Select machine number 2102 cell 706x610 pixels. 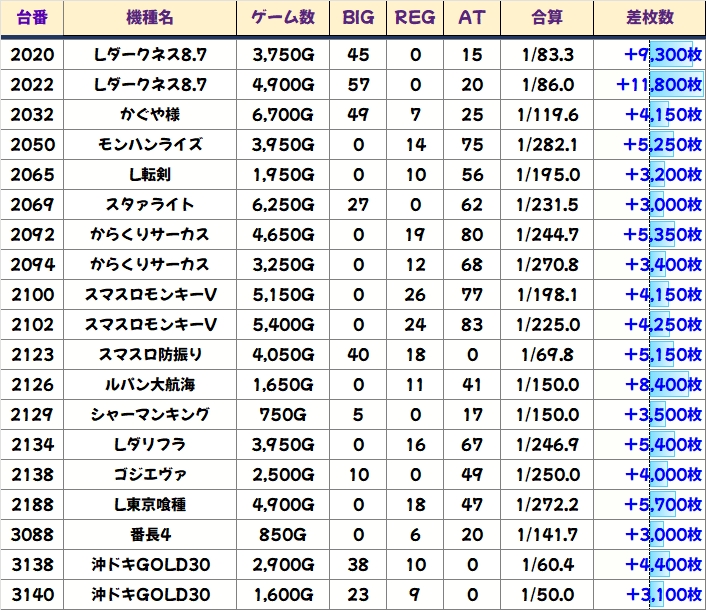pyautogui.click(x=32, y=325)
